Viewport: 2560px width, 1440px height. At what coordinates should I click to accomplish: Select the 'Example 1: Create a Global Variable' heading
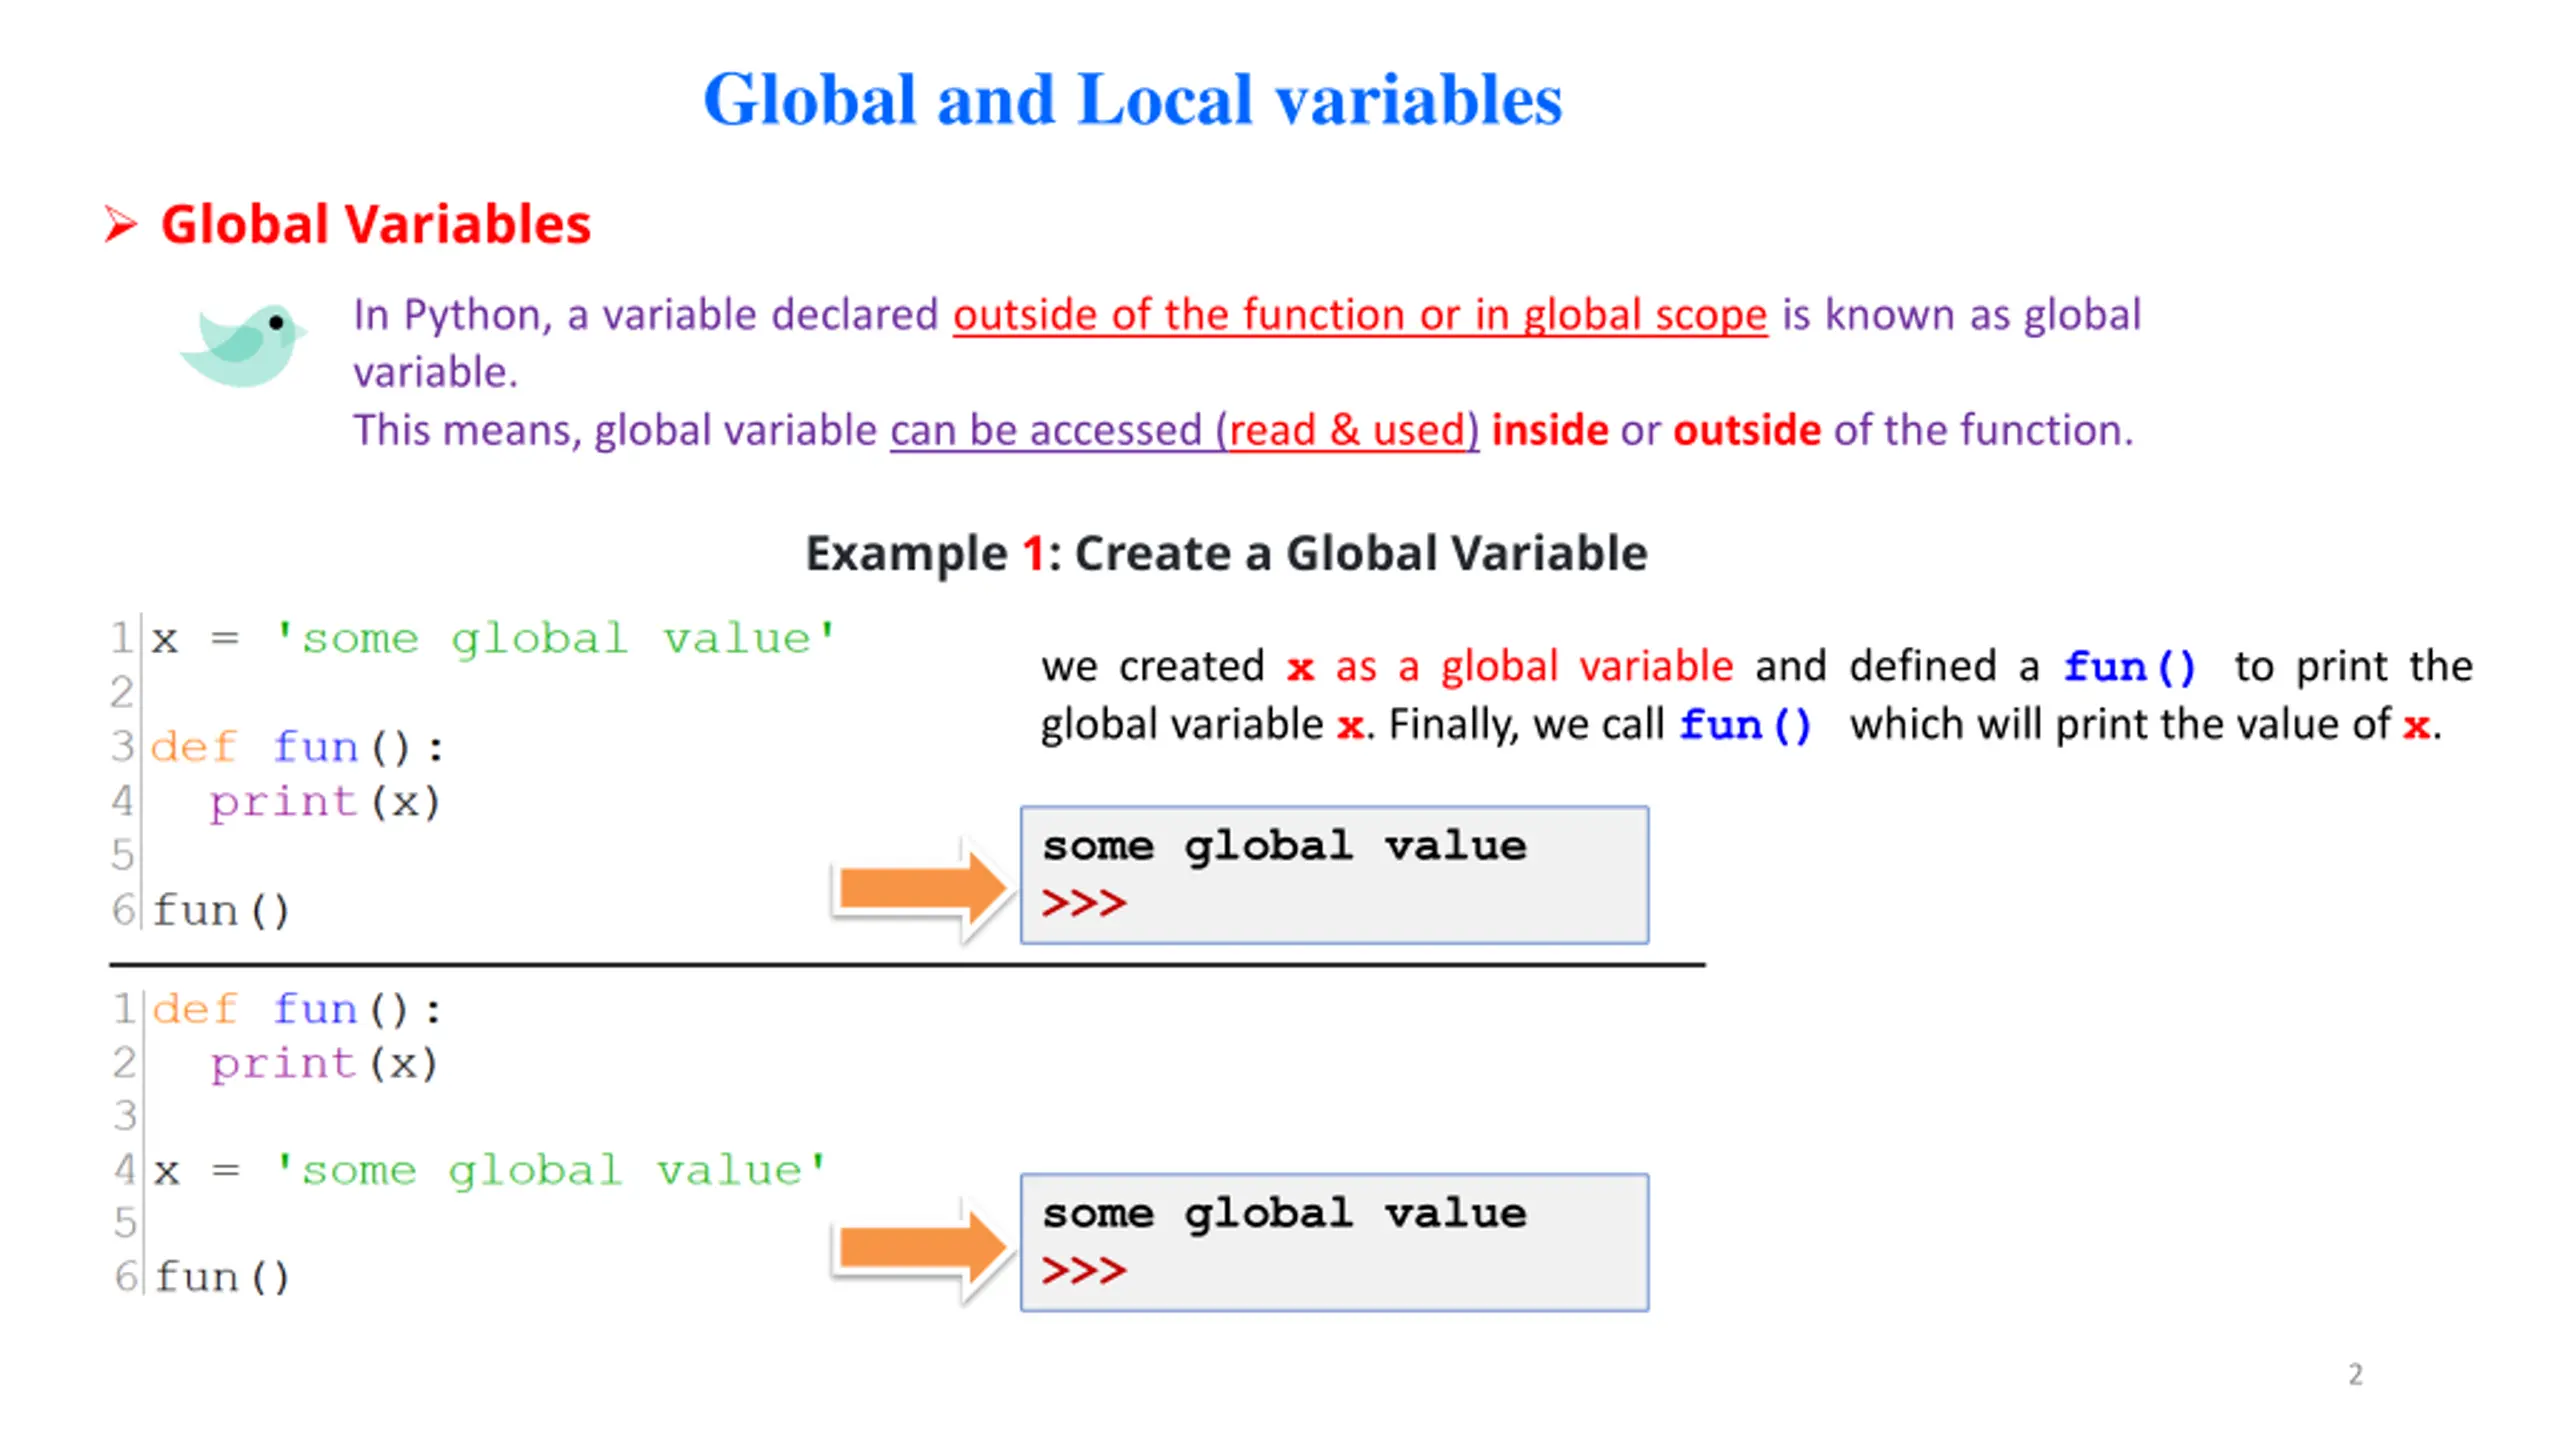coord(1227,553)
